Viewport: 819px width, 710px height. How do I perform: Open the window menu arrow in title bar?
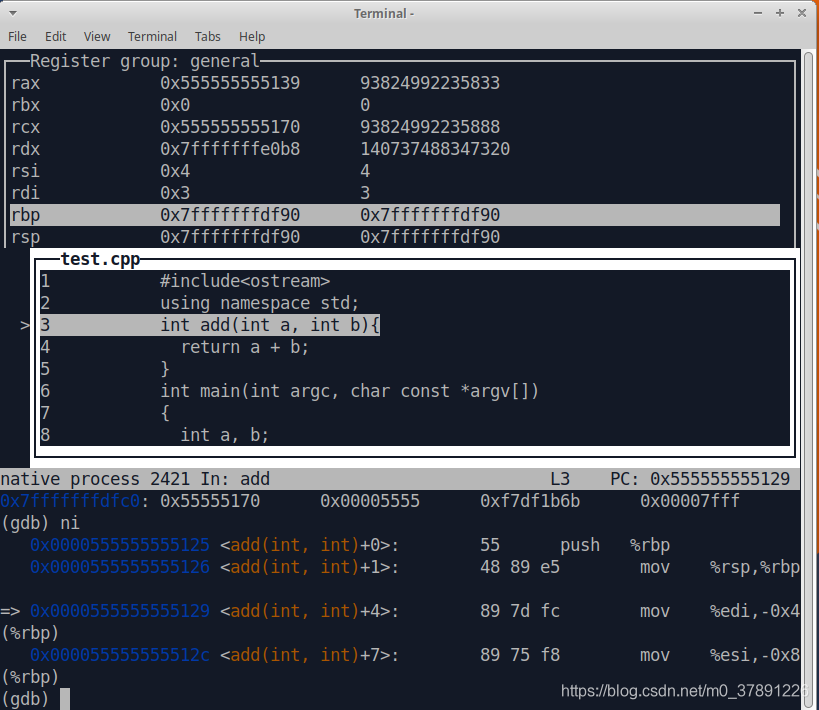tap(13, 13)
